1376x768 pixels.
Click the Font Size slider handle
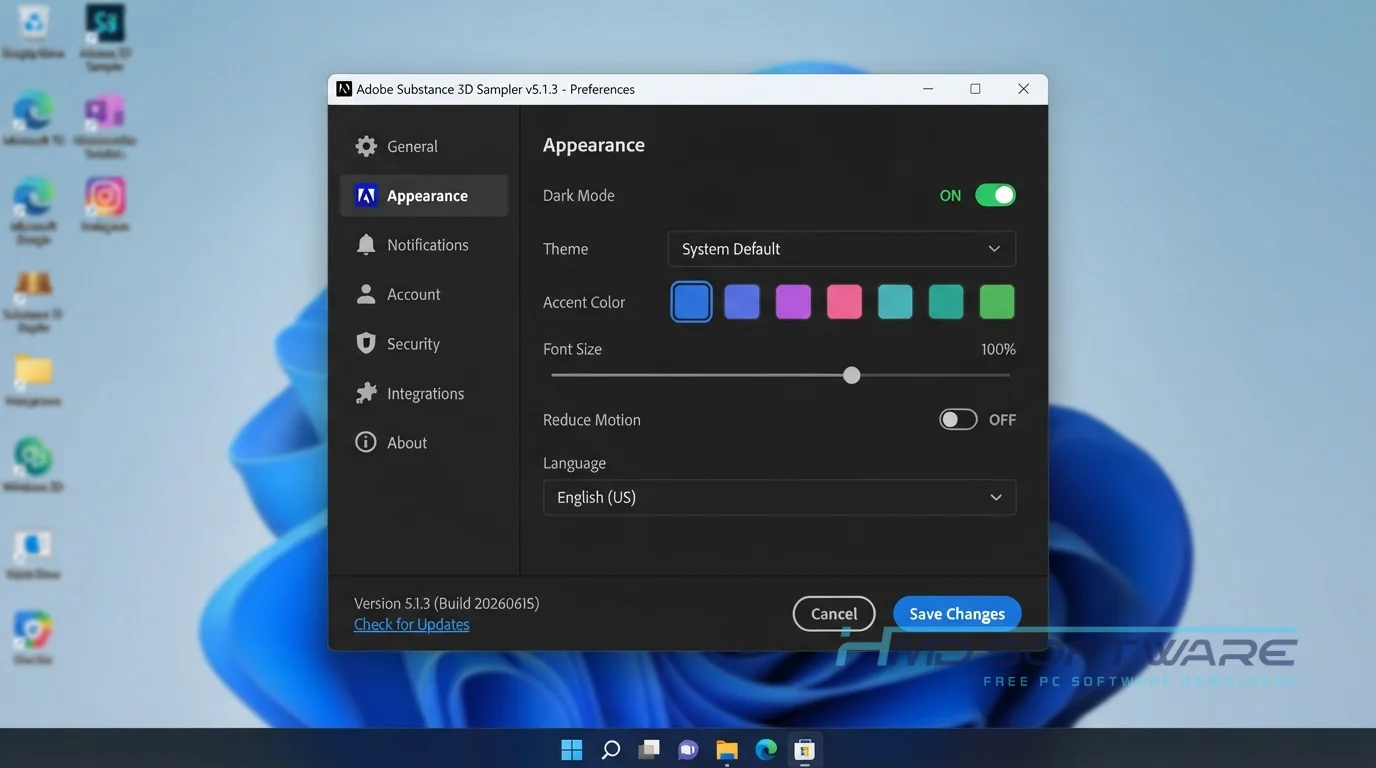click(x=851, y=375)
